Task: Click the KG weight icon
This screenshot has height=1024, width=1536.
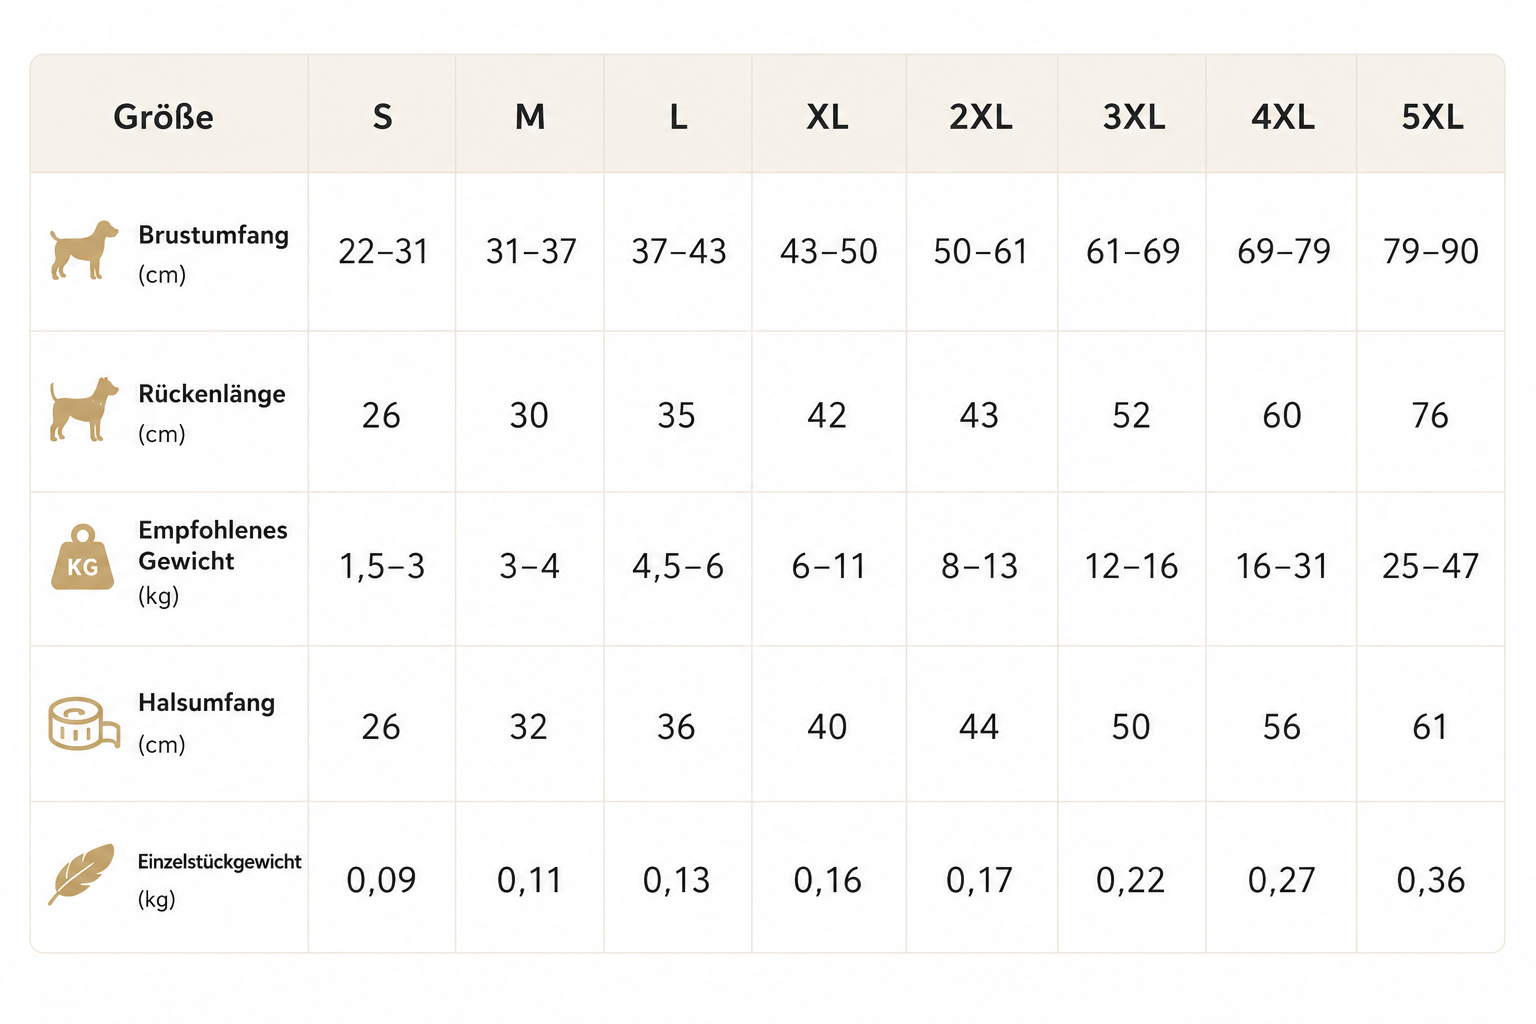Action: (83, 557)
